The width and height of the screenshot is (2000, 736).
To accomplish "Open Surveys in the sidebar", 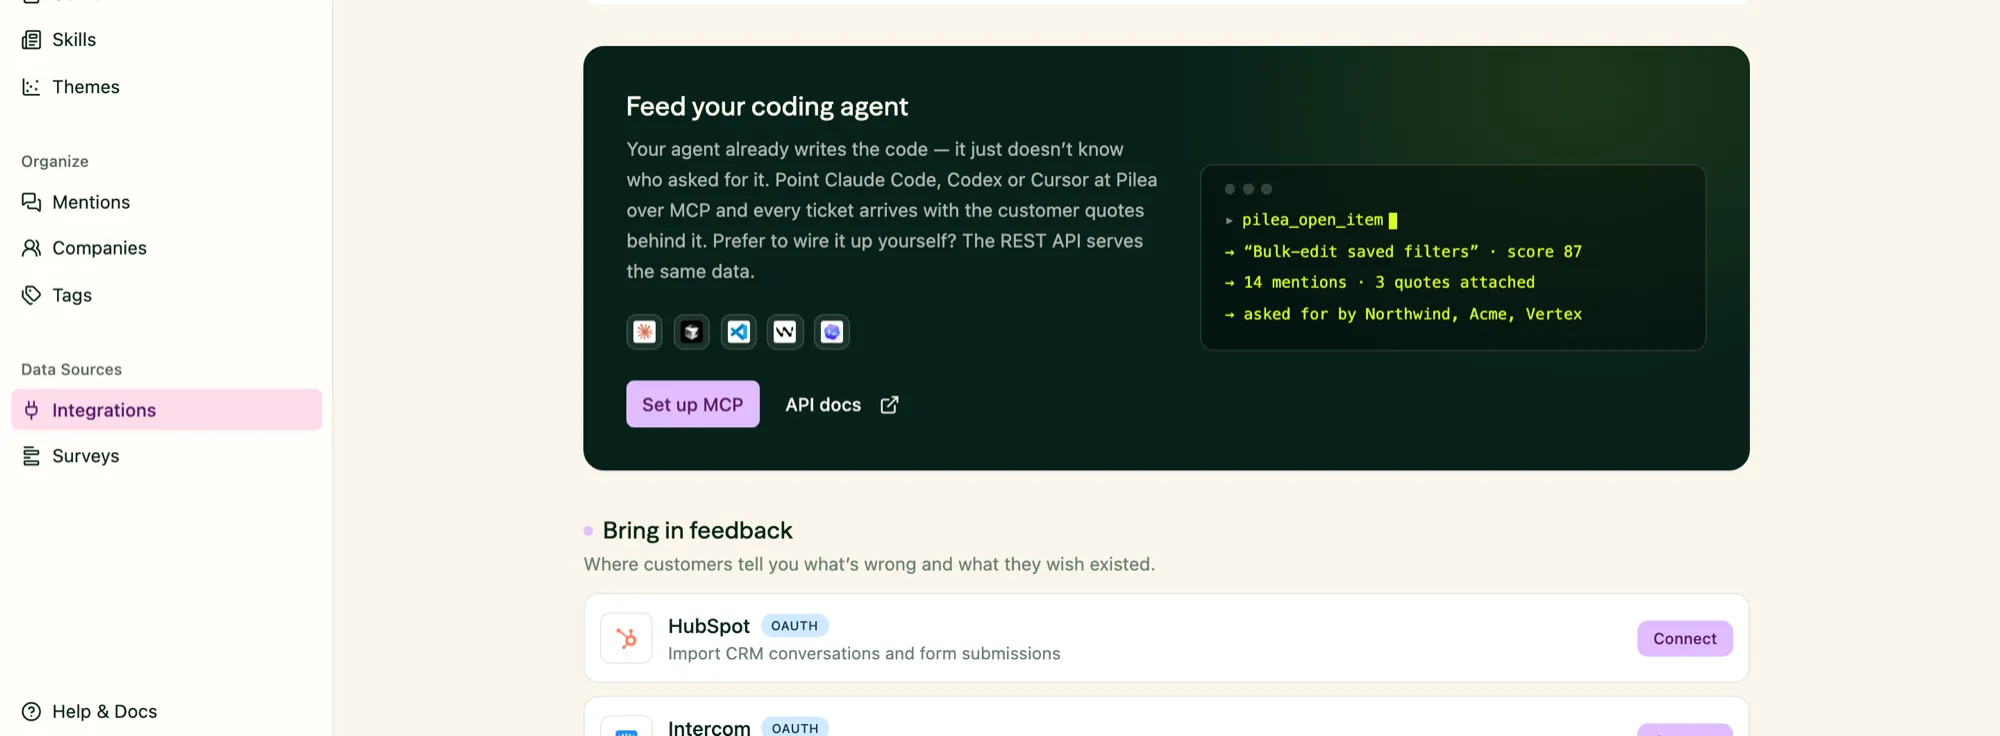I will click(166, 456).
